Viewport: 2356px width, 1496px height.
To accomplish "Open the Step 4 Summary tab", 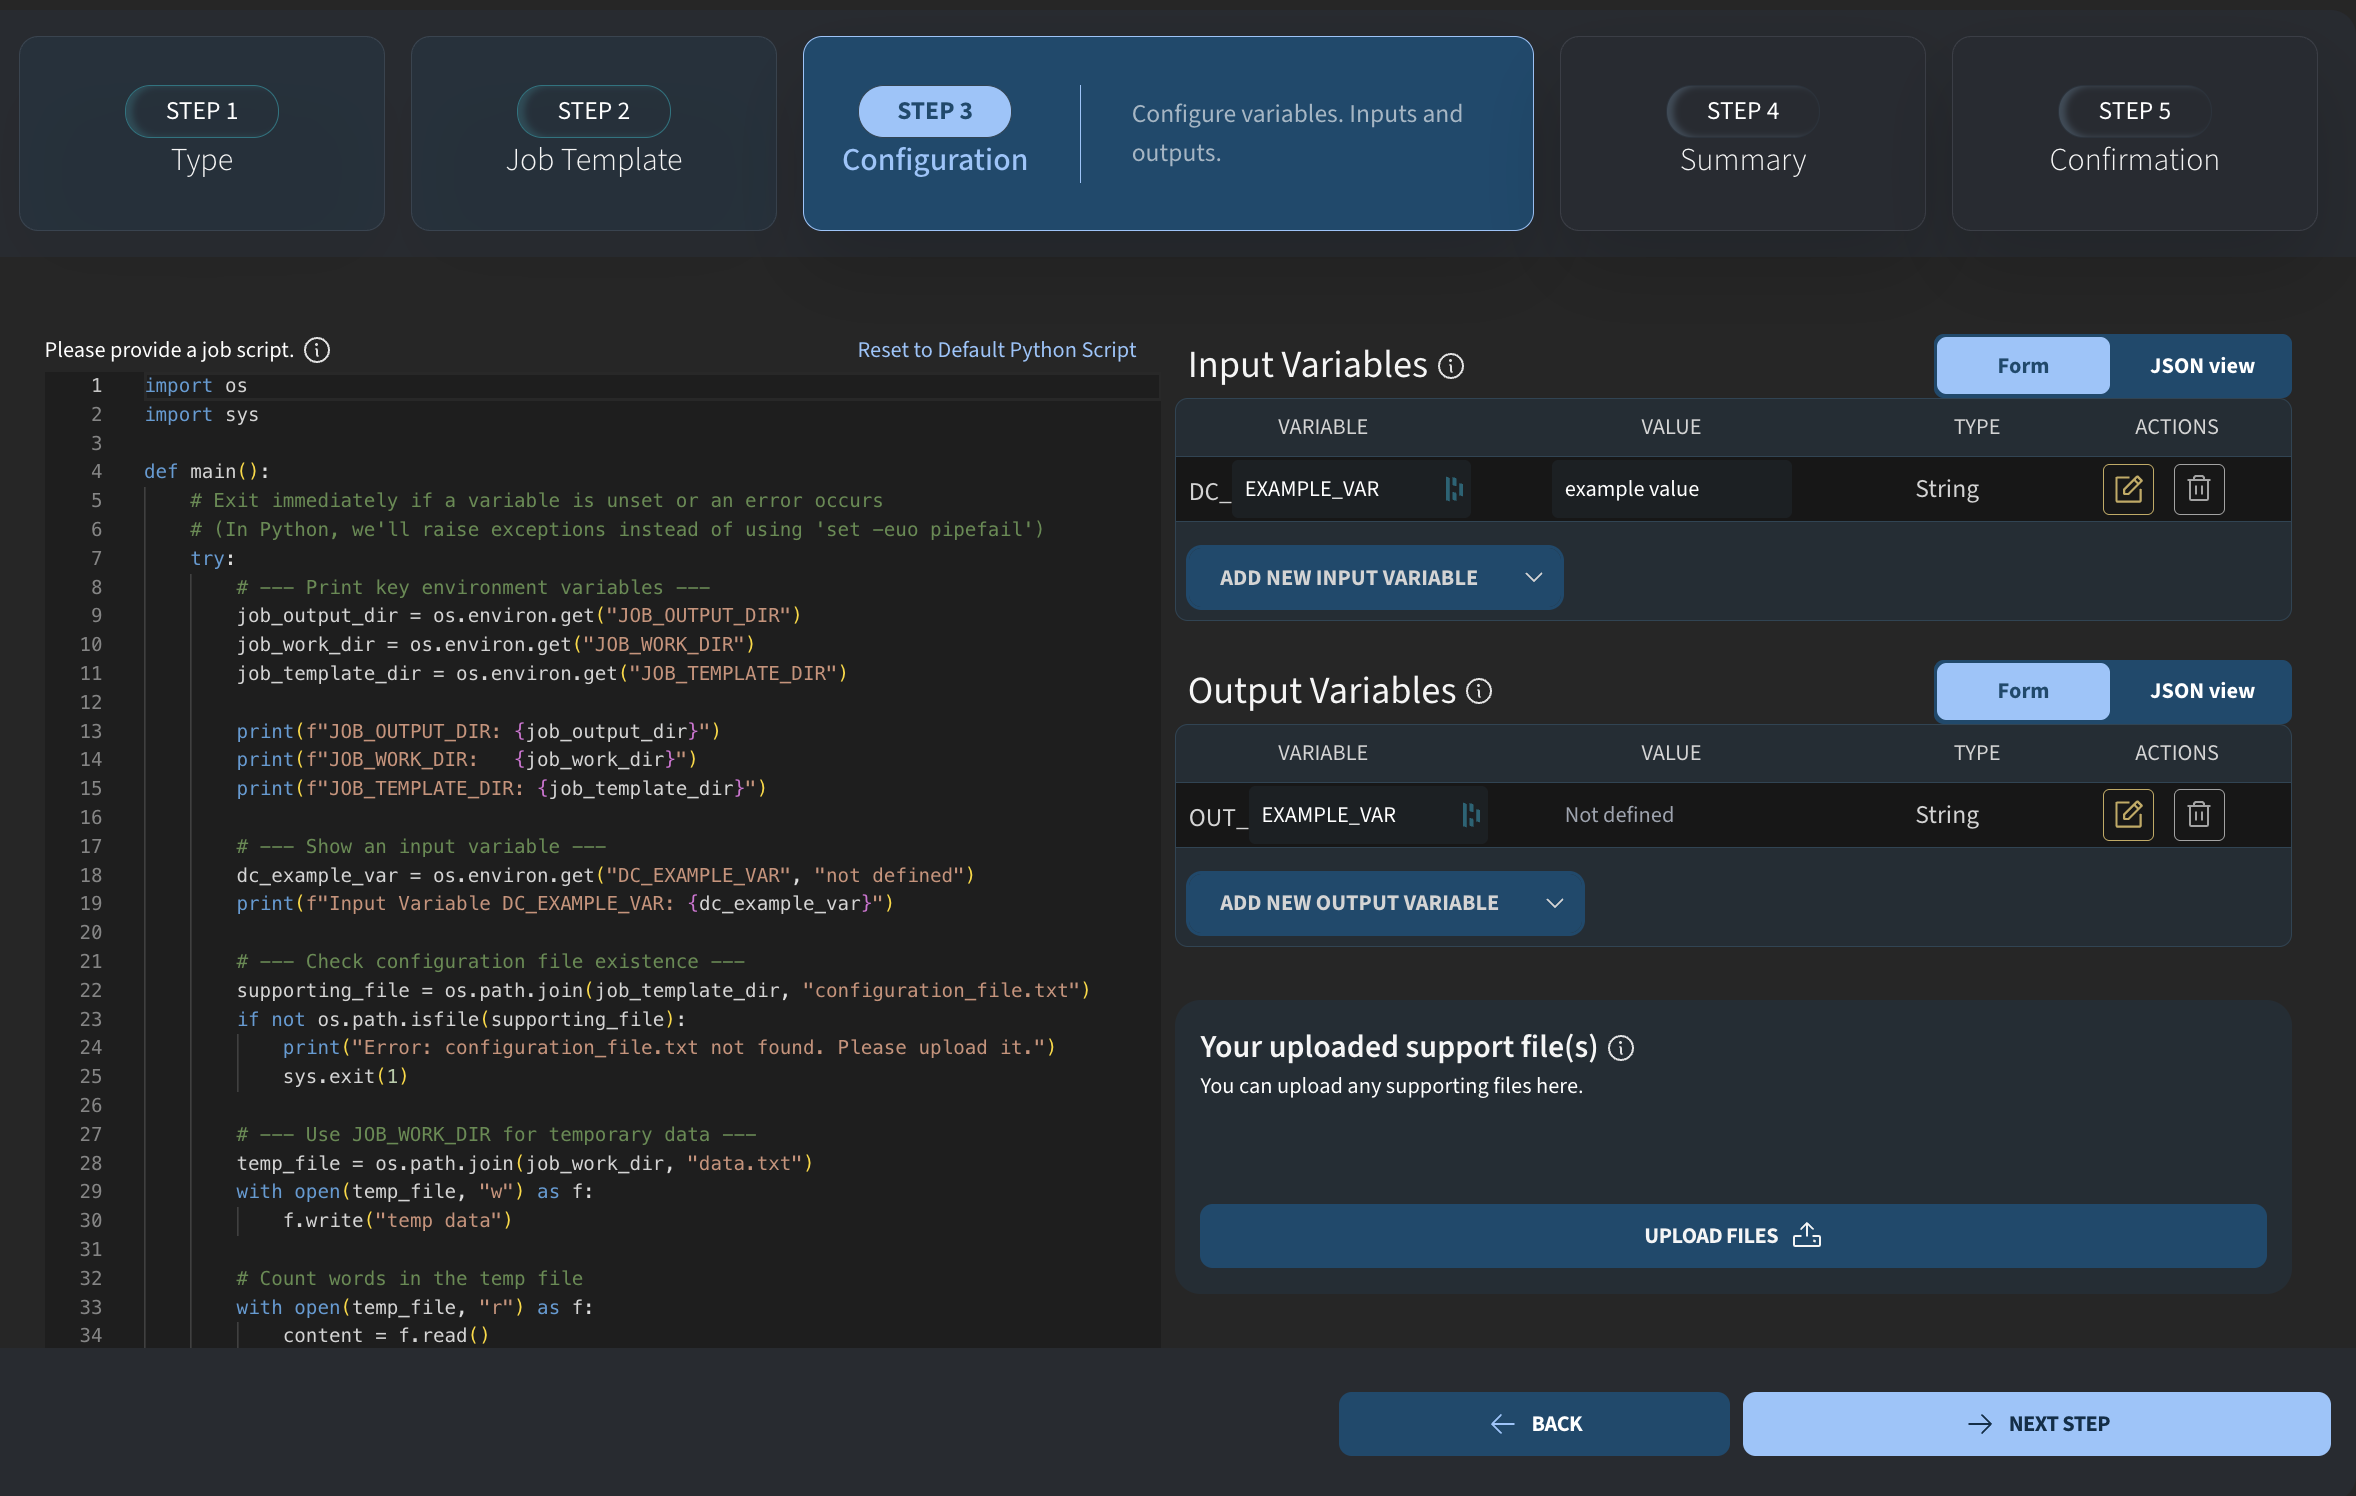I will [x=1742, y=134].
